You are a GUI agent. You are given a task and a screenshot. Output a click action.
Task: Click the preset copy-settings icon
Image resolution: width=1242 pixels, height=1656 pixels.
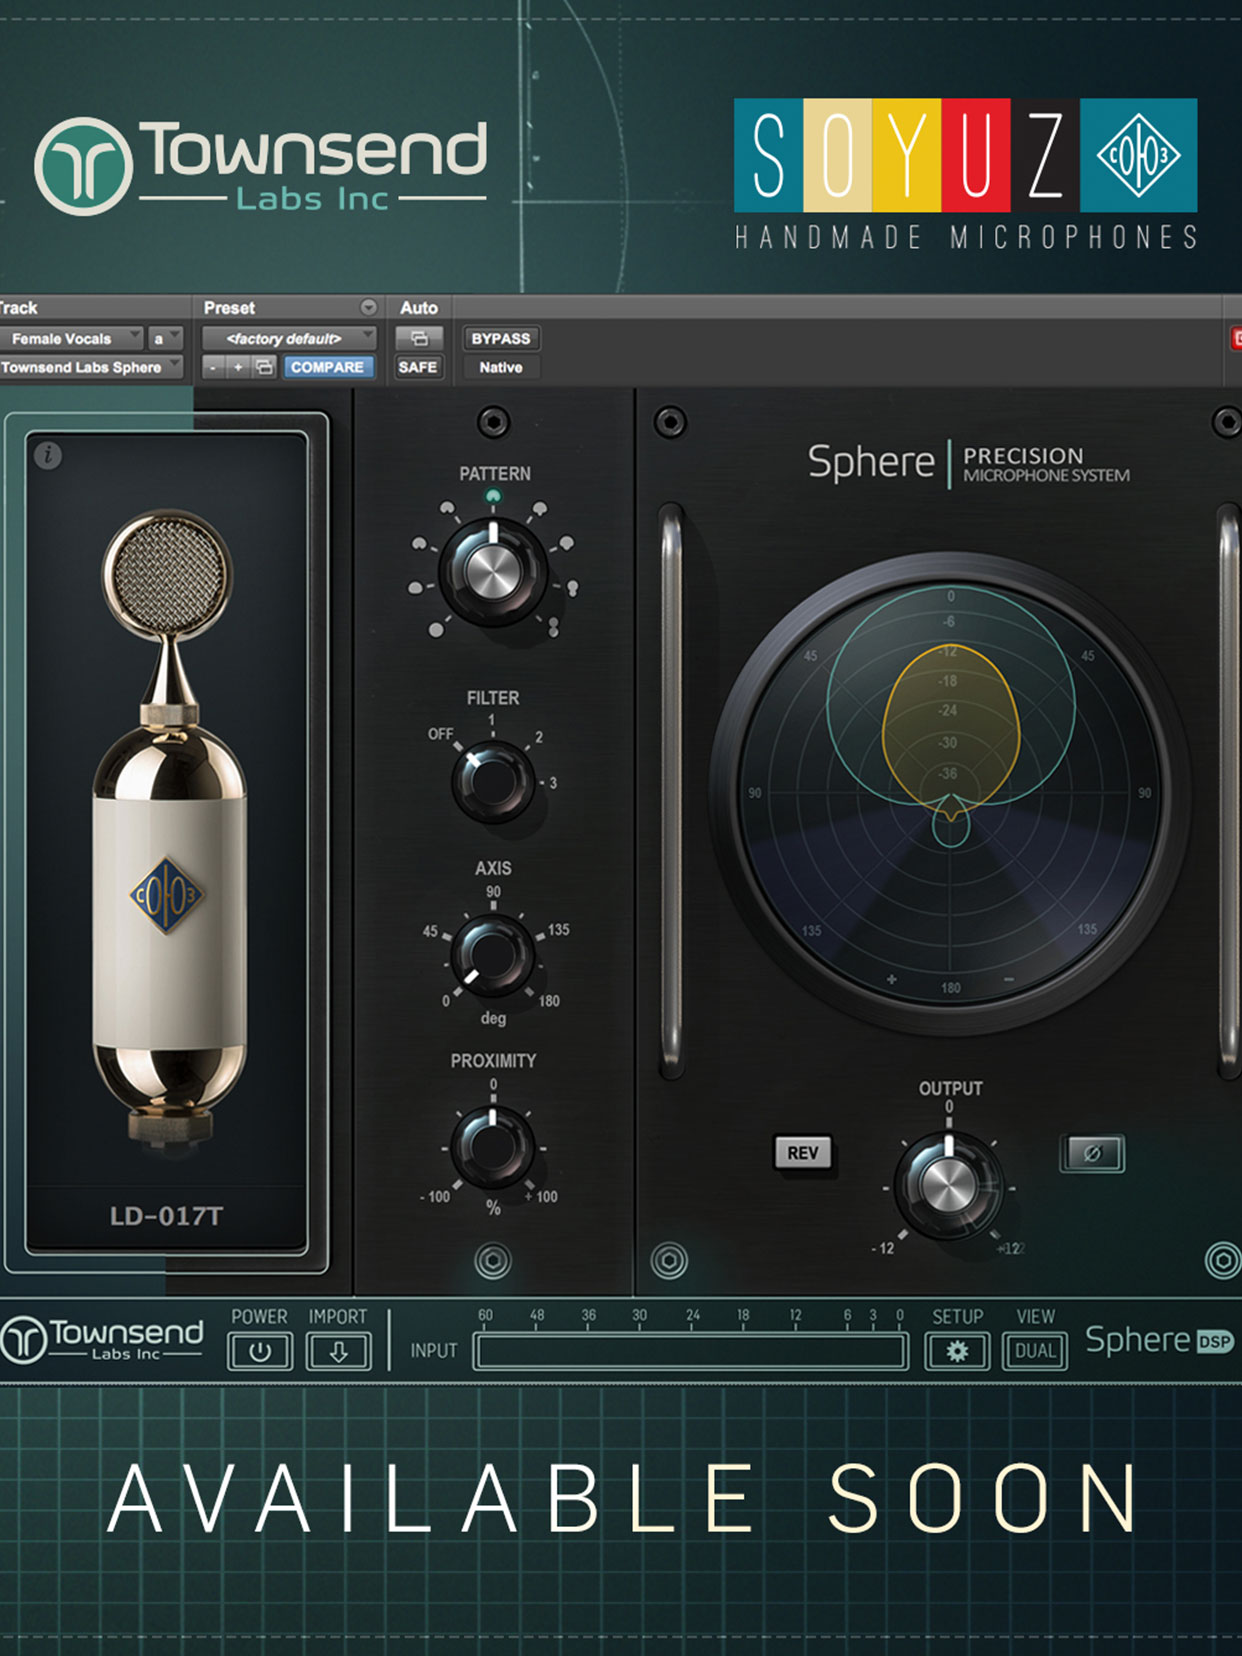264,367
